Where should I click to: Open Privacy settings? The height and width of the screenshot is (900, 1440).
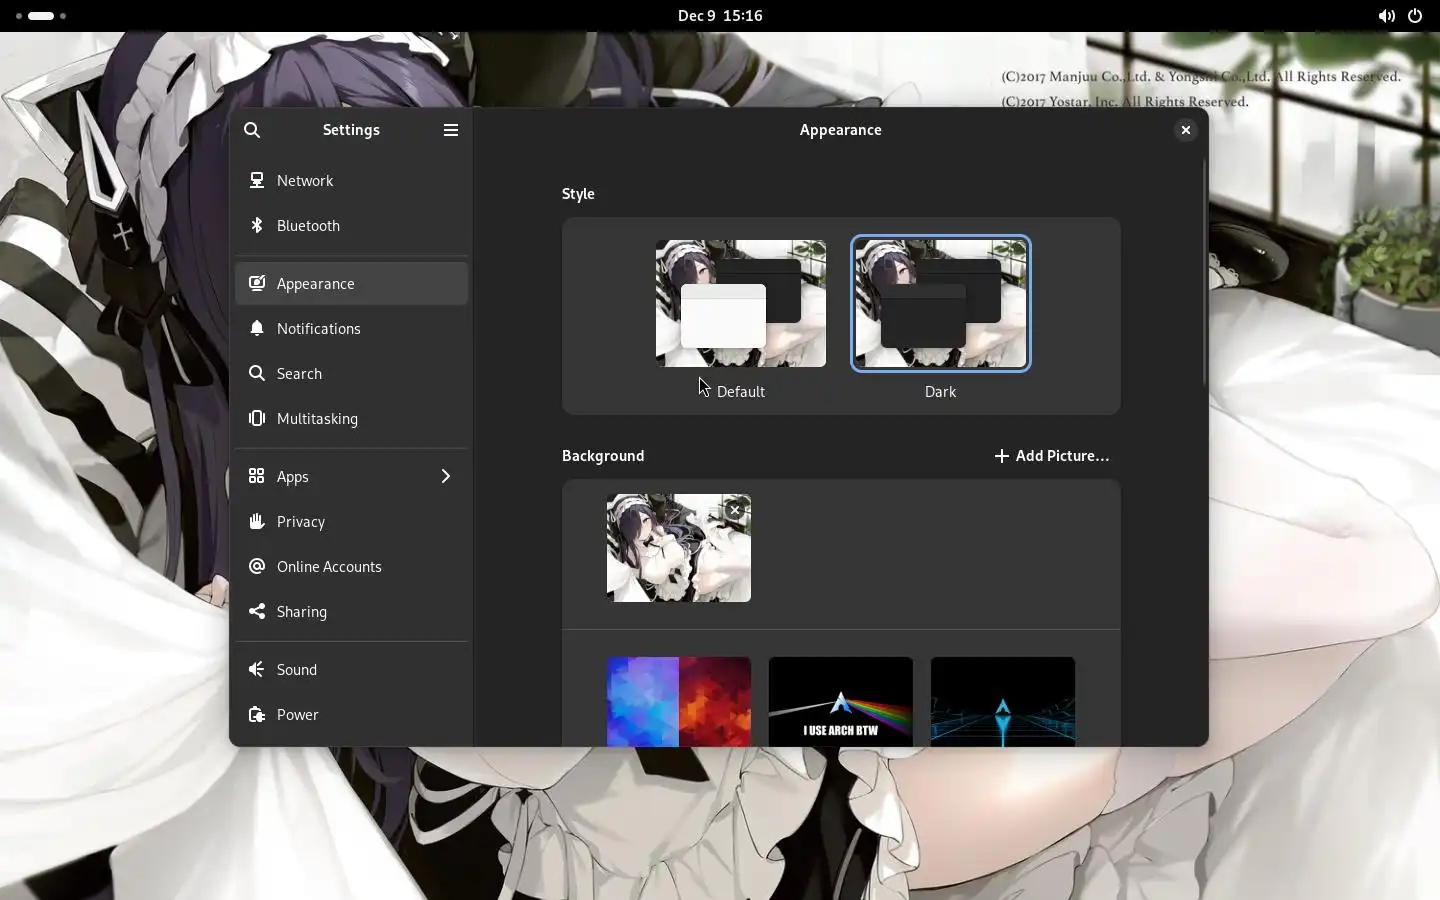[352, 521]
